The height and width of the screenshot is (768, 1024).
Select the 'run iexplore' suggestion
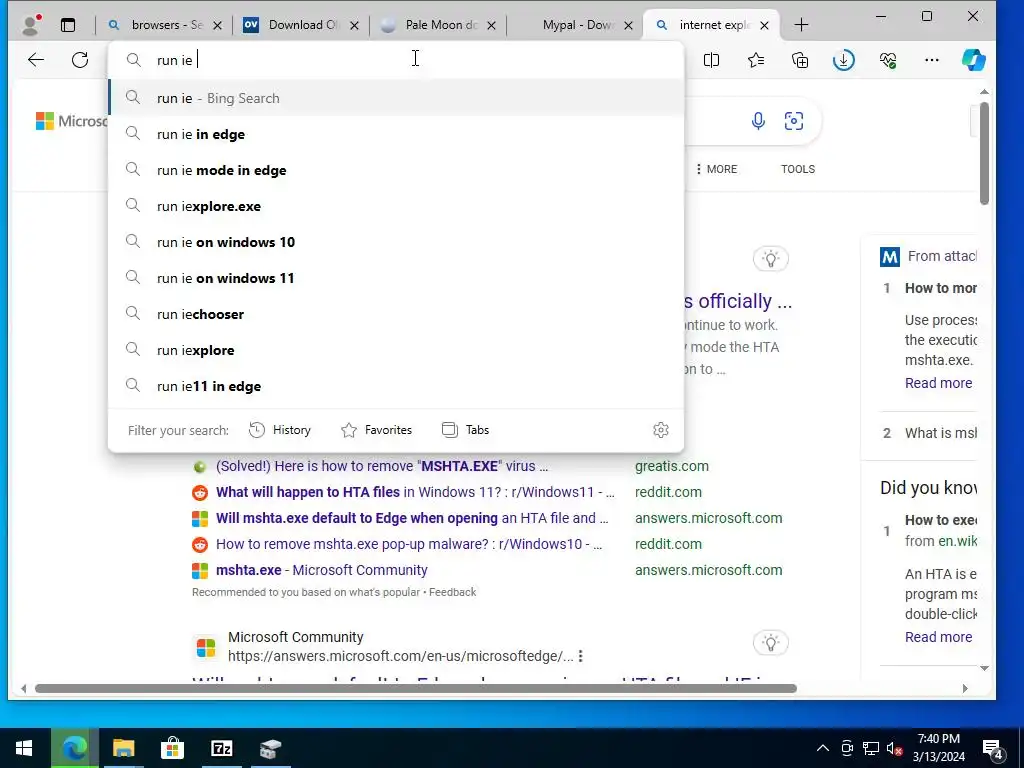click(396, 349)
